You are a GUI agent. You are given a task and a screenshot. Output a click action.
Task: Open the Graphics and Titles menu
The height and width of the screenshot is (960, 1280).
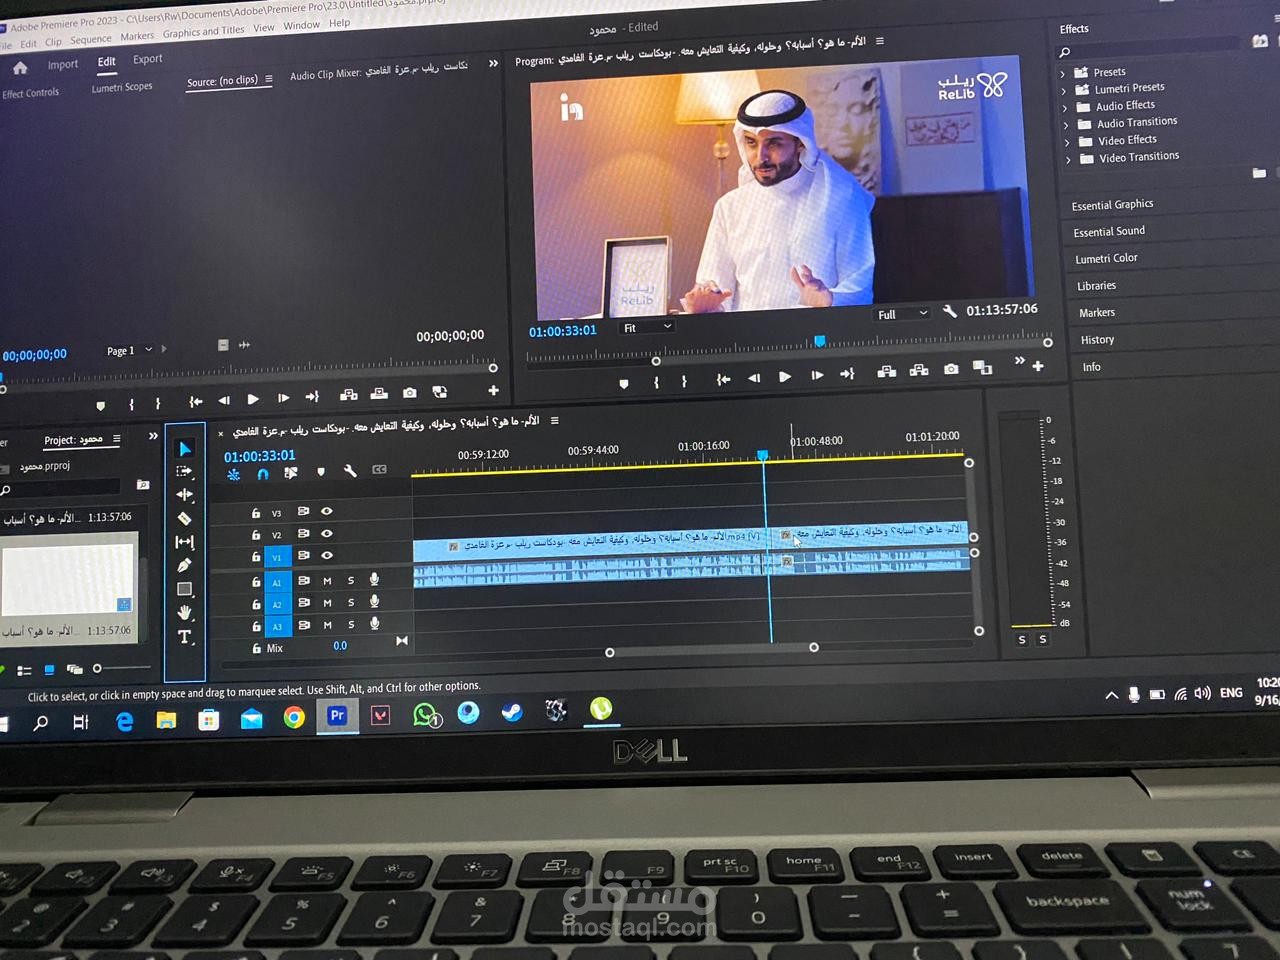[203, 32]
